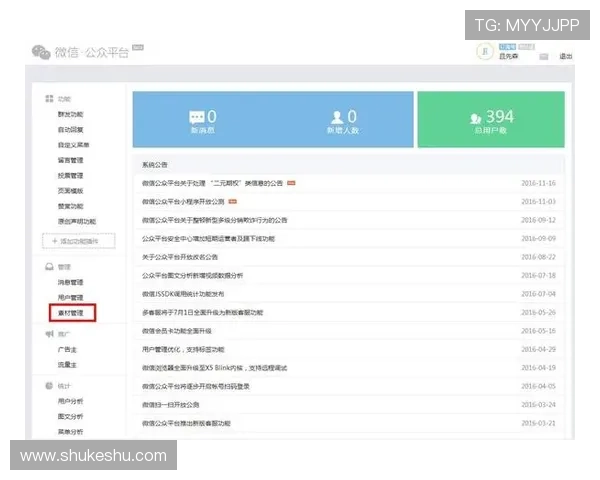Click the 添加功能插件 button

point(78,241)
